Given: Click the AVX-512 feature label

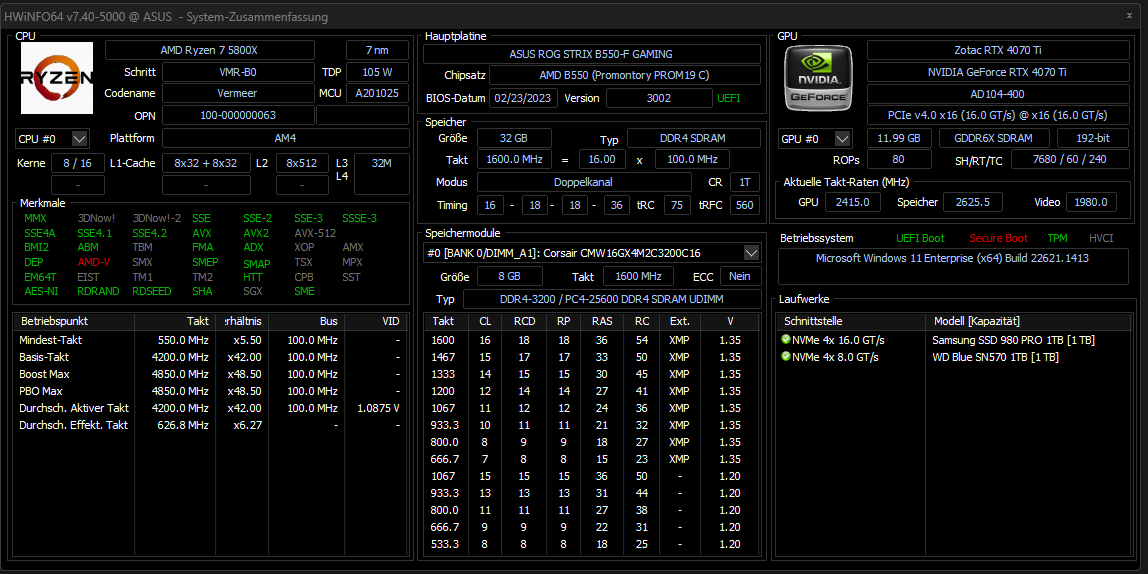Looking at the screenshot, I should (315, 233).
